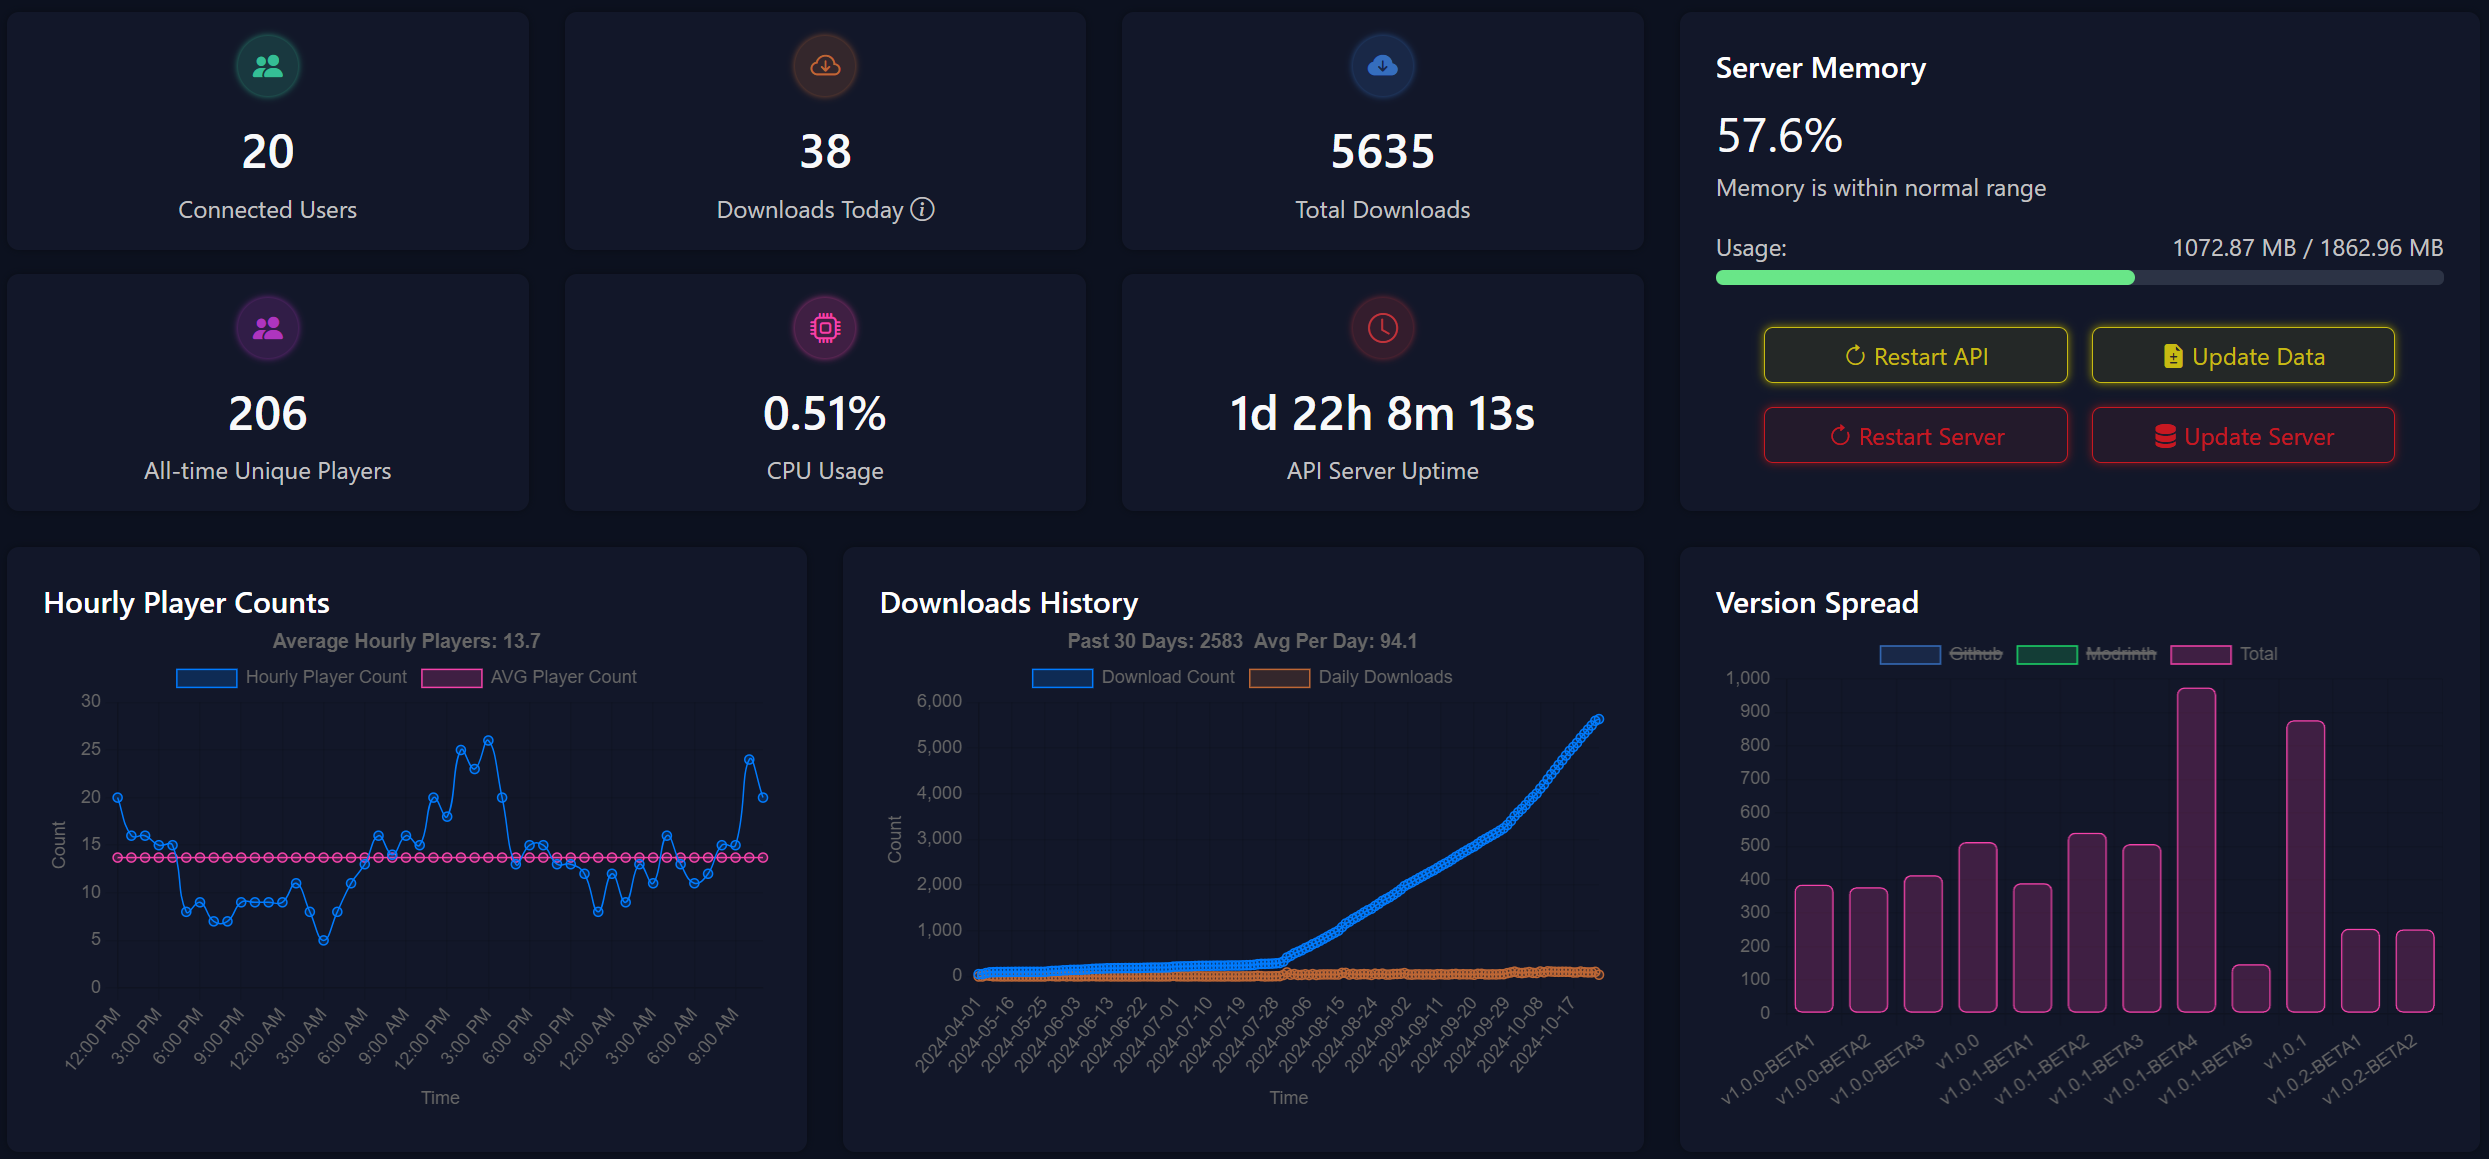Click the Update Data button

(2243, 355)
